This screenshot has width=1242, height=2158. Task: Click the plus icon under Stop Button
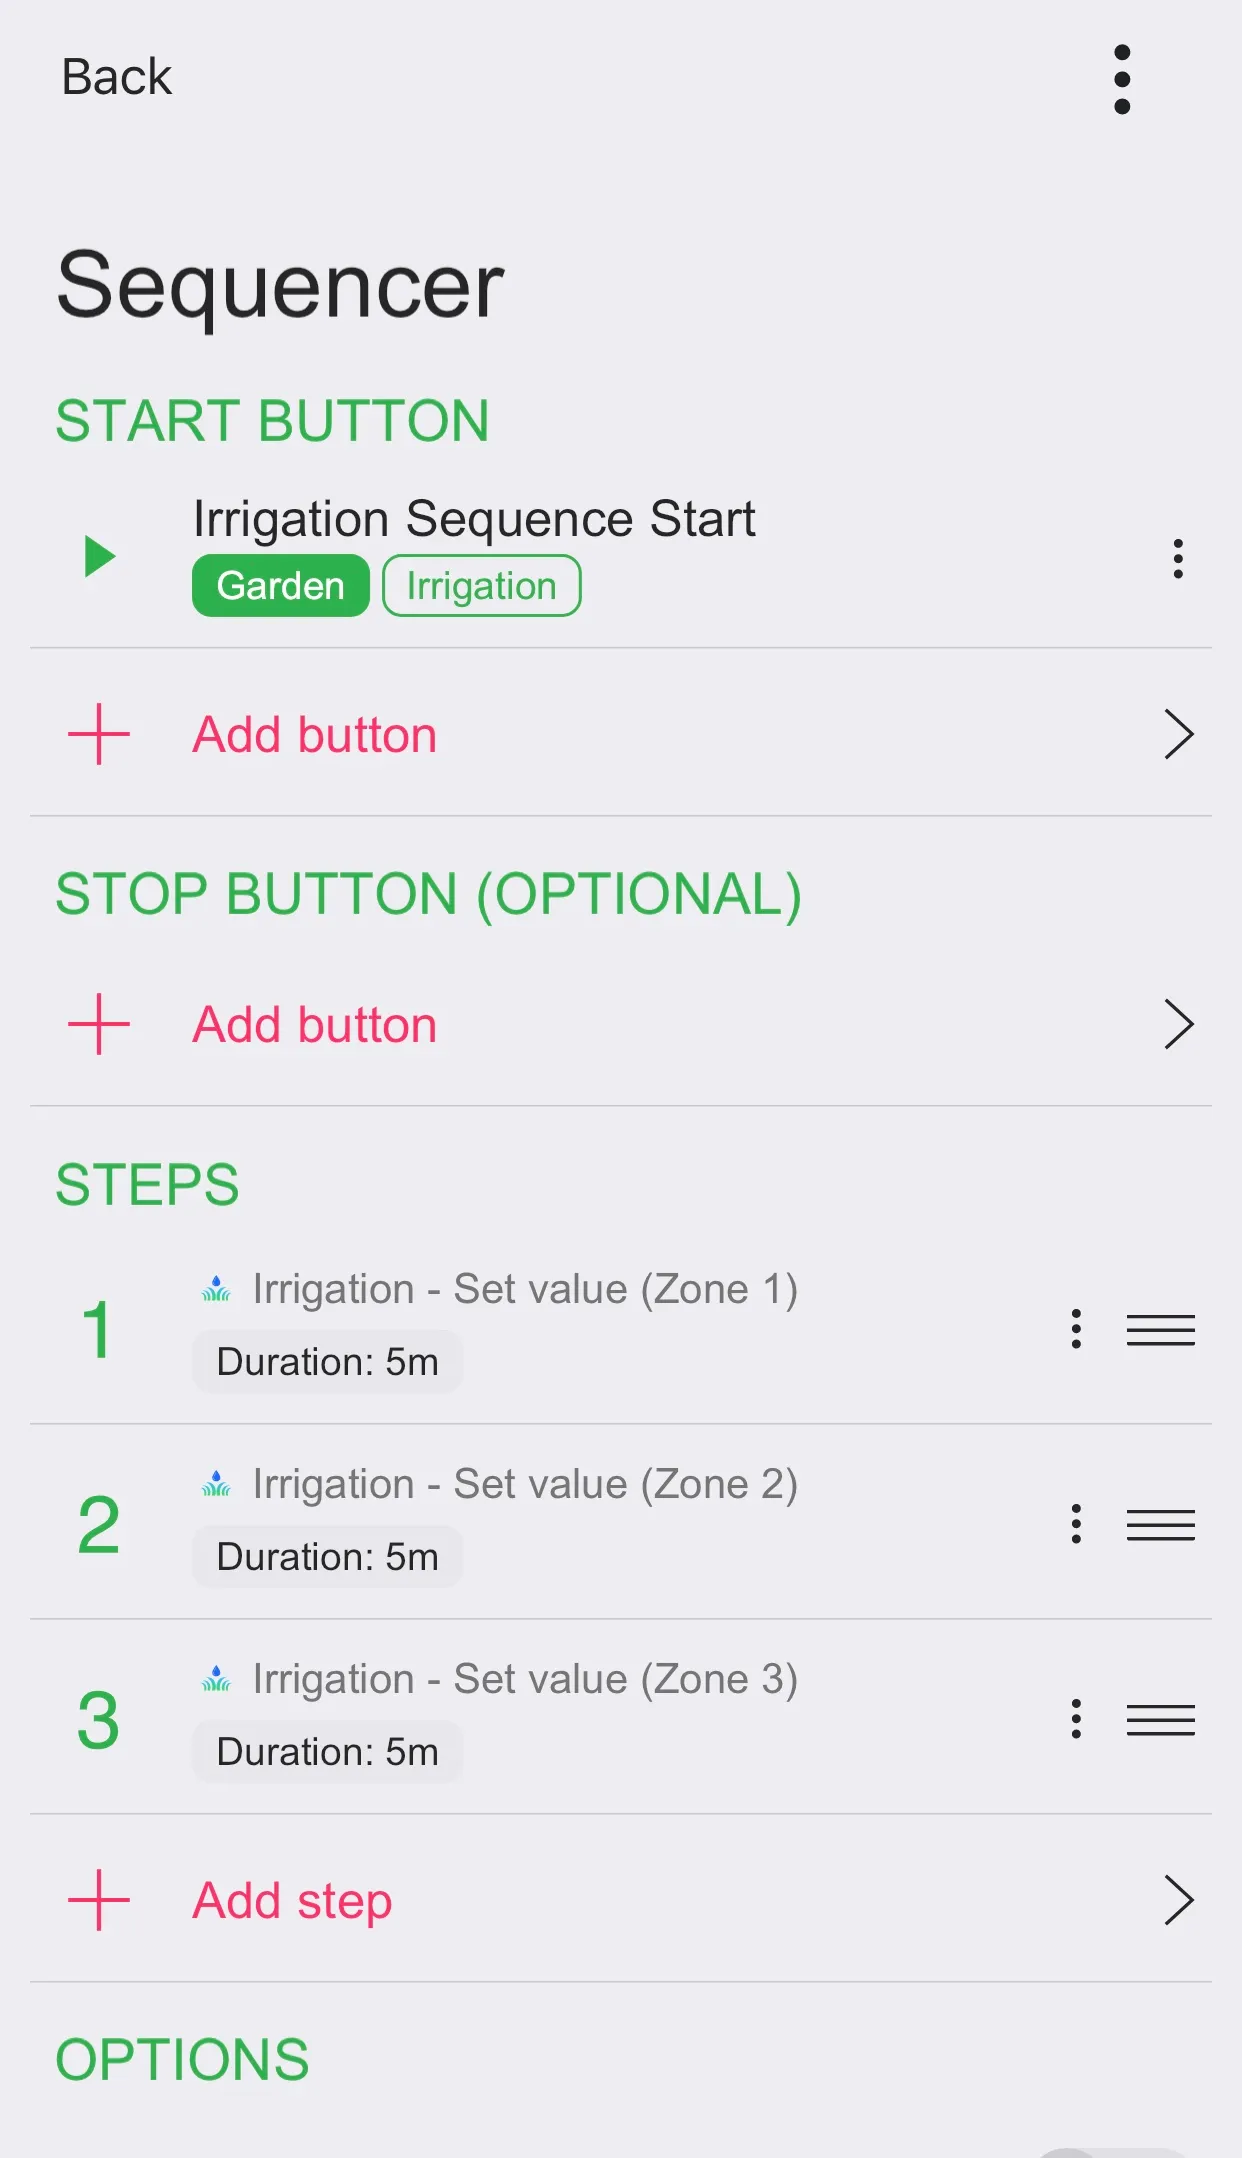pyautogui.click(x=99, y=1024)
